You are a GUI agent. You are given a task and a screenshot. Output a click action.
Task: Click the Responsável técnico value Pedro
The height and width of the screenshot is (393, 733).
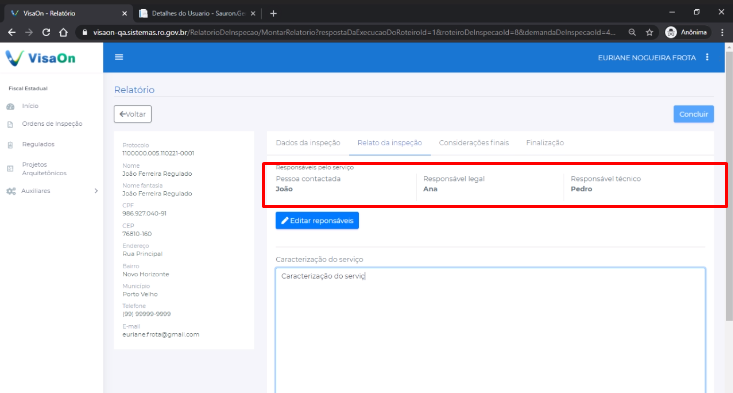(581, 189)
